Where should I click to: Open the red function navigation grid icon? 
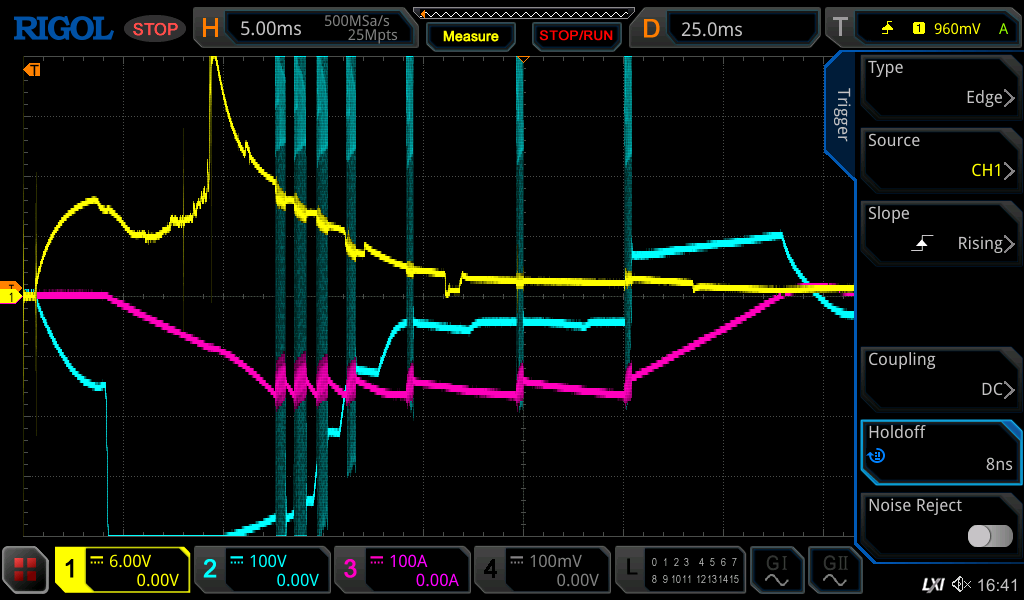[26, 570]
